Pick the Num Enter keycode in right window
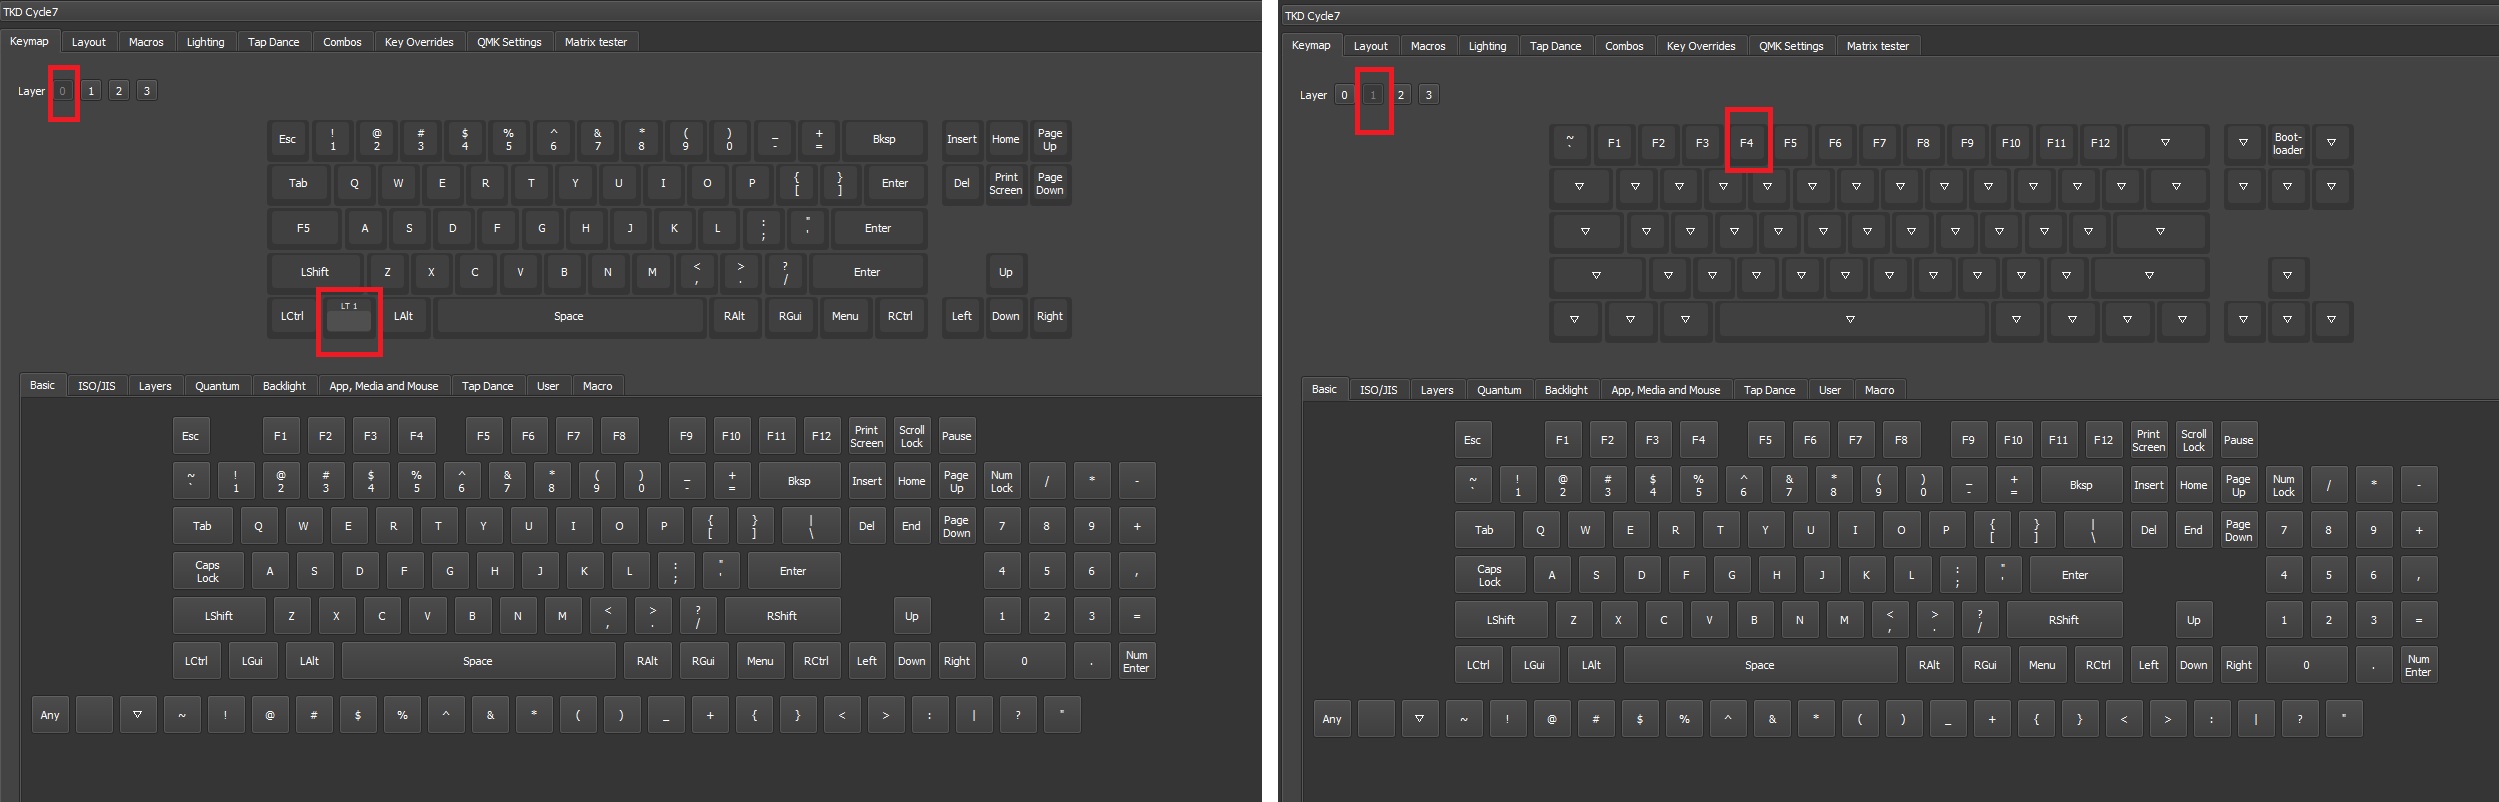Image resolution: width=2499 pixels, height=802 pixels. pos(2418,665)
